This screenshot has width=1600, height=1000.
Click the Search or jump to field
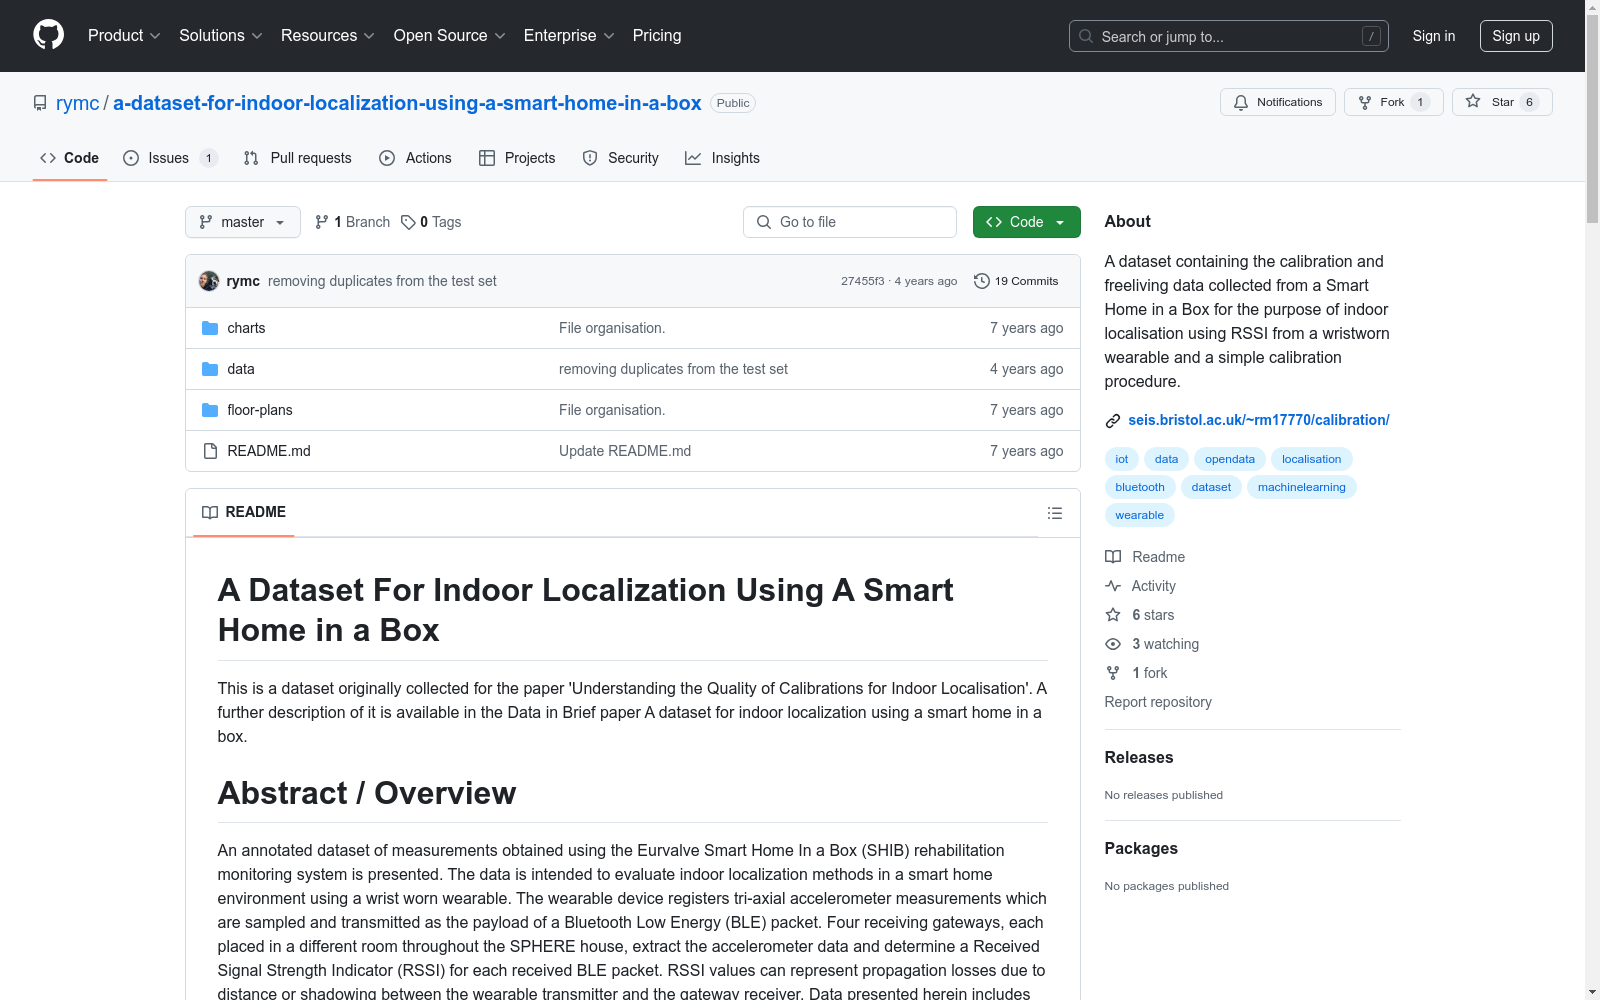coord(1229,36)
